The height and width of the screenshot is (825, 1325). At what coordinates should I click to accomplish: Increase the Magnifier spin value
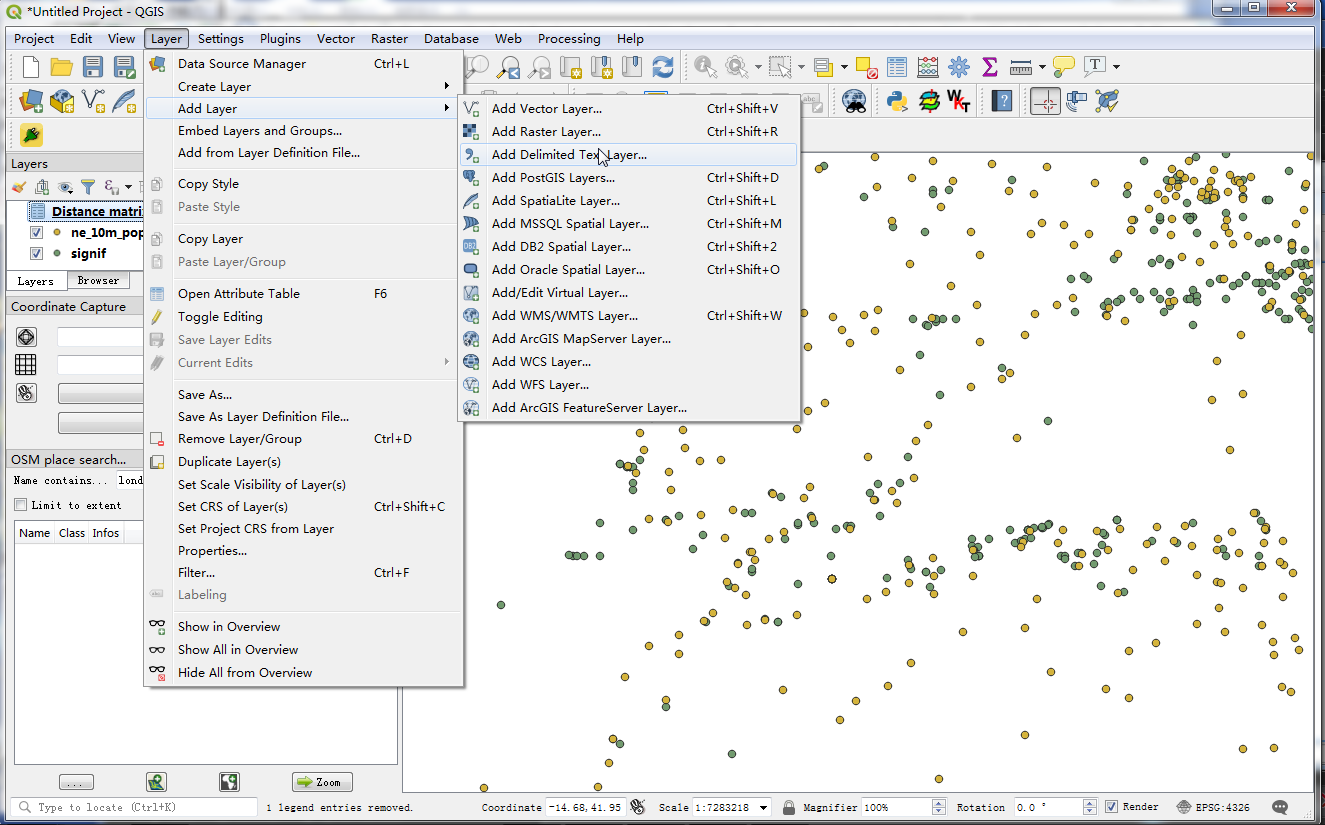938,803
